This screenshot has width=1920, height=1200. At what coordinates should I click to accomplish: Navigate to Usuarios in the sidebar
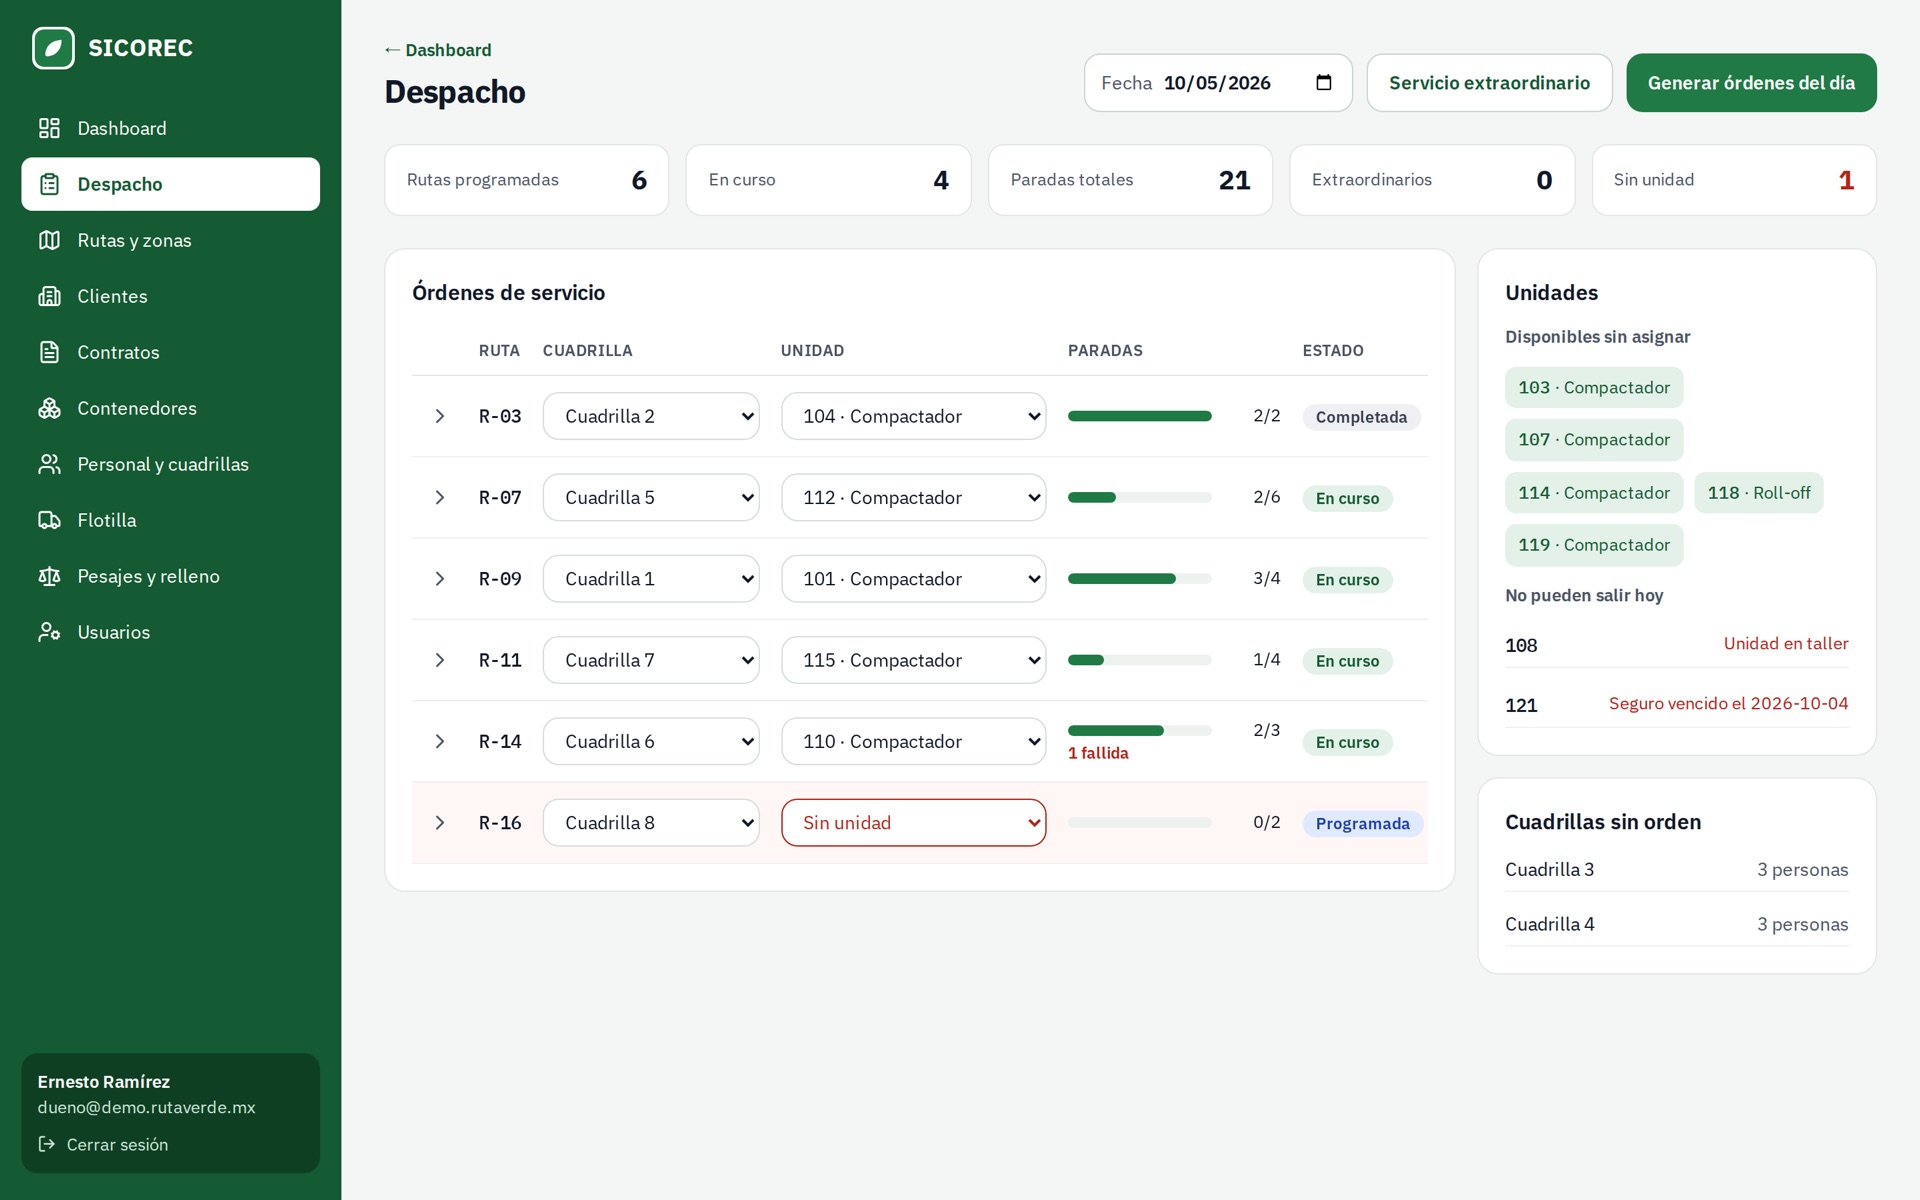pyautogui.click(x=170, y=632)
